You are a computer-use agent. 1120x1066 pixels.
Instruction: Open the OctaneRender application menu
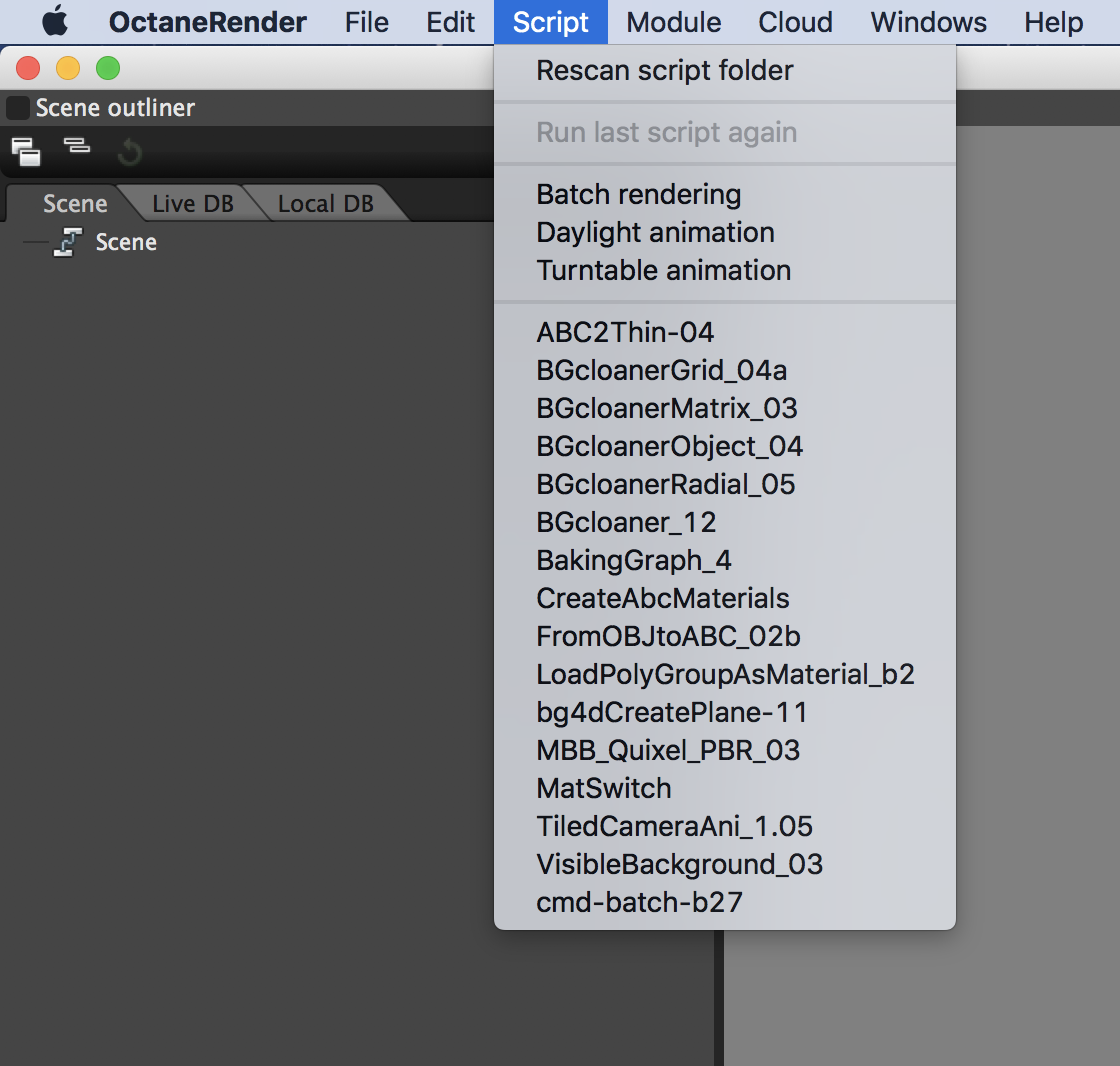tap(207, 22)
